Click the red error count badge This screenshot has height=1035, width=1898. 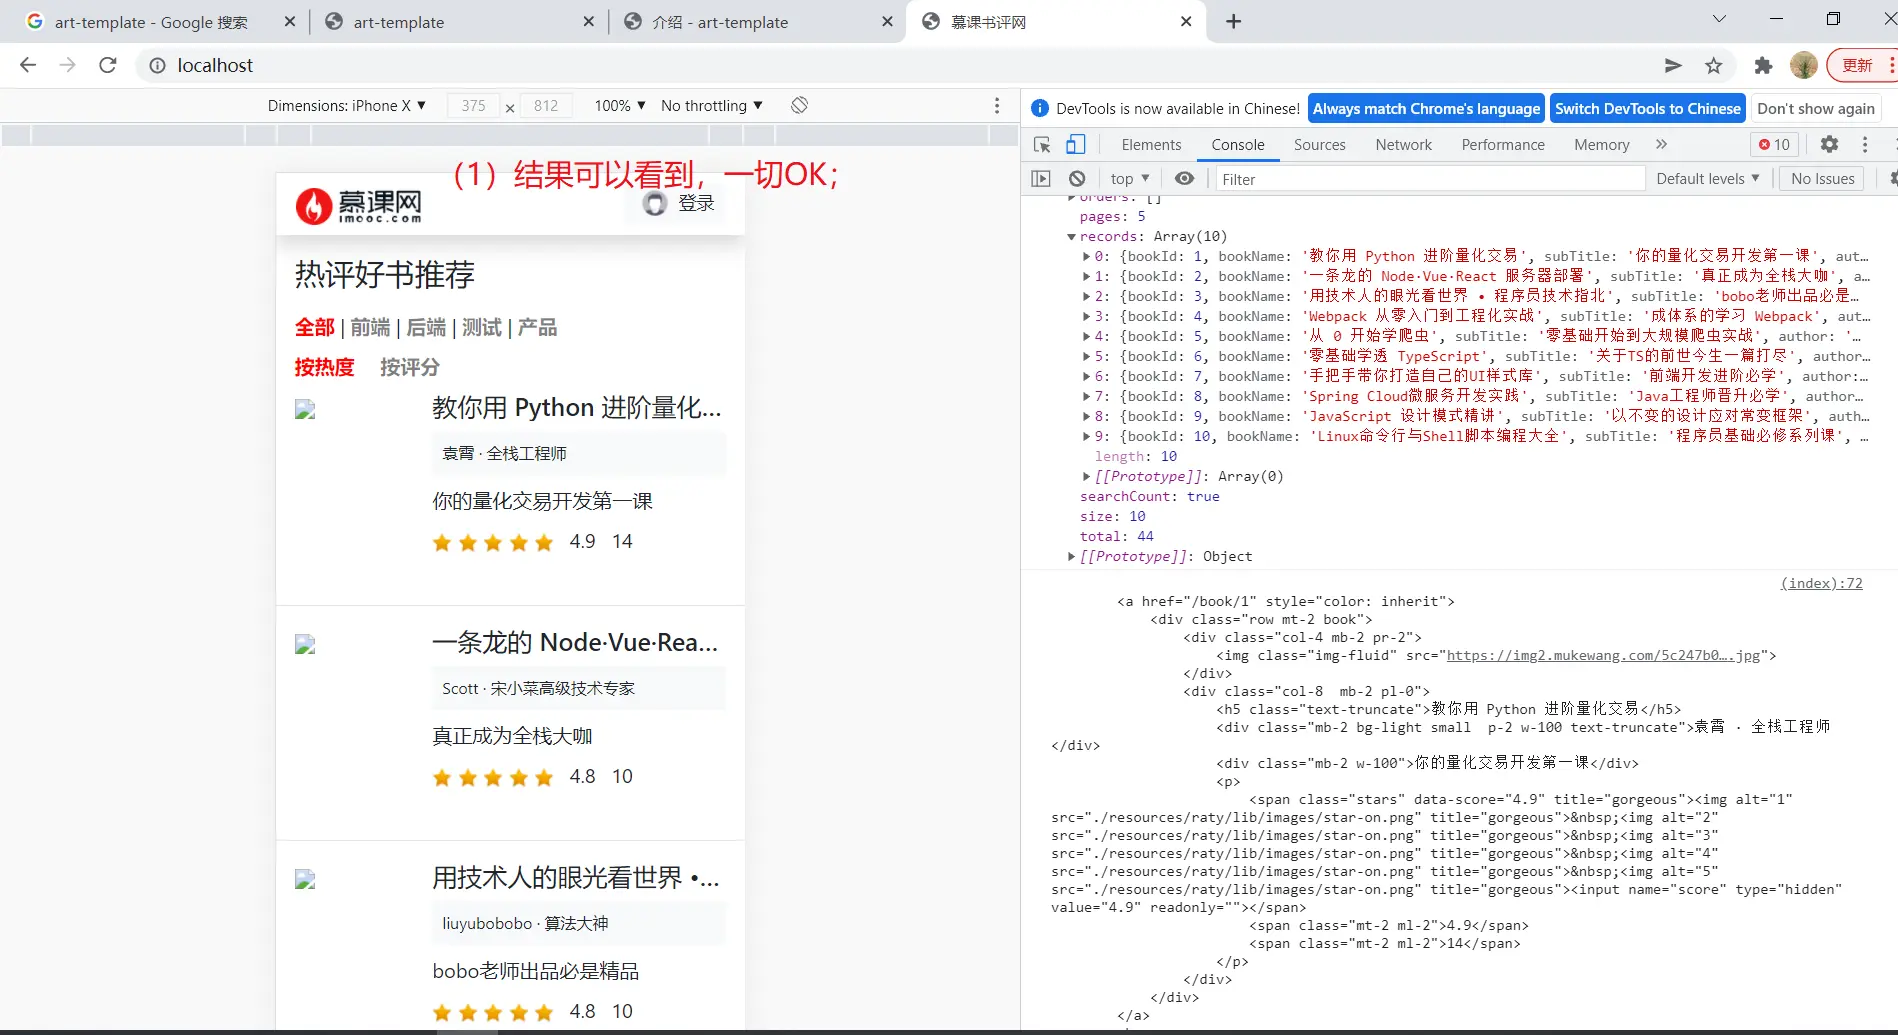[1775, 145]
